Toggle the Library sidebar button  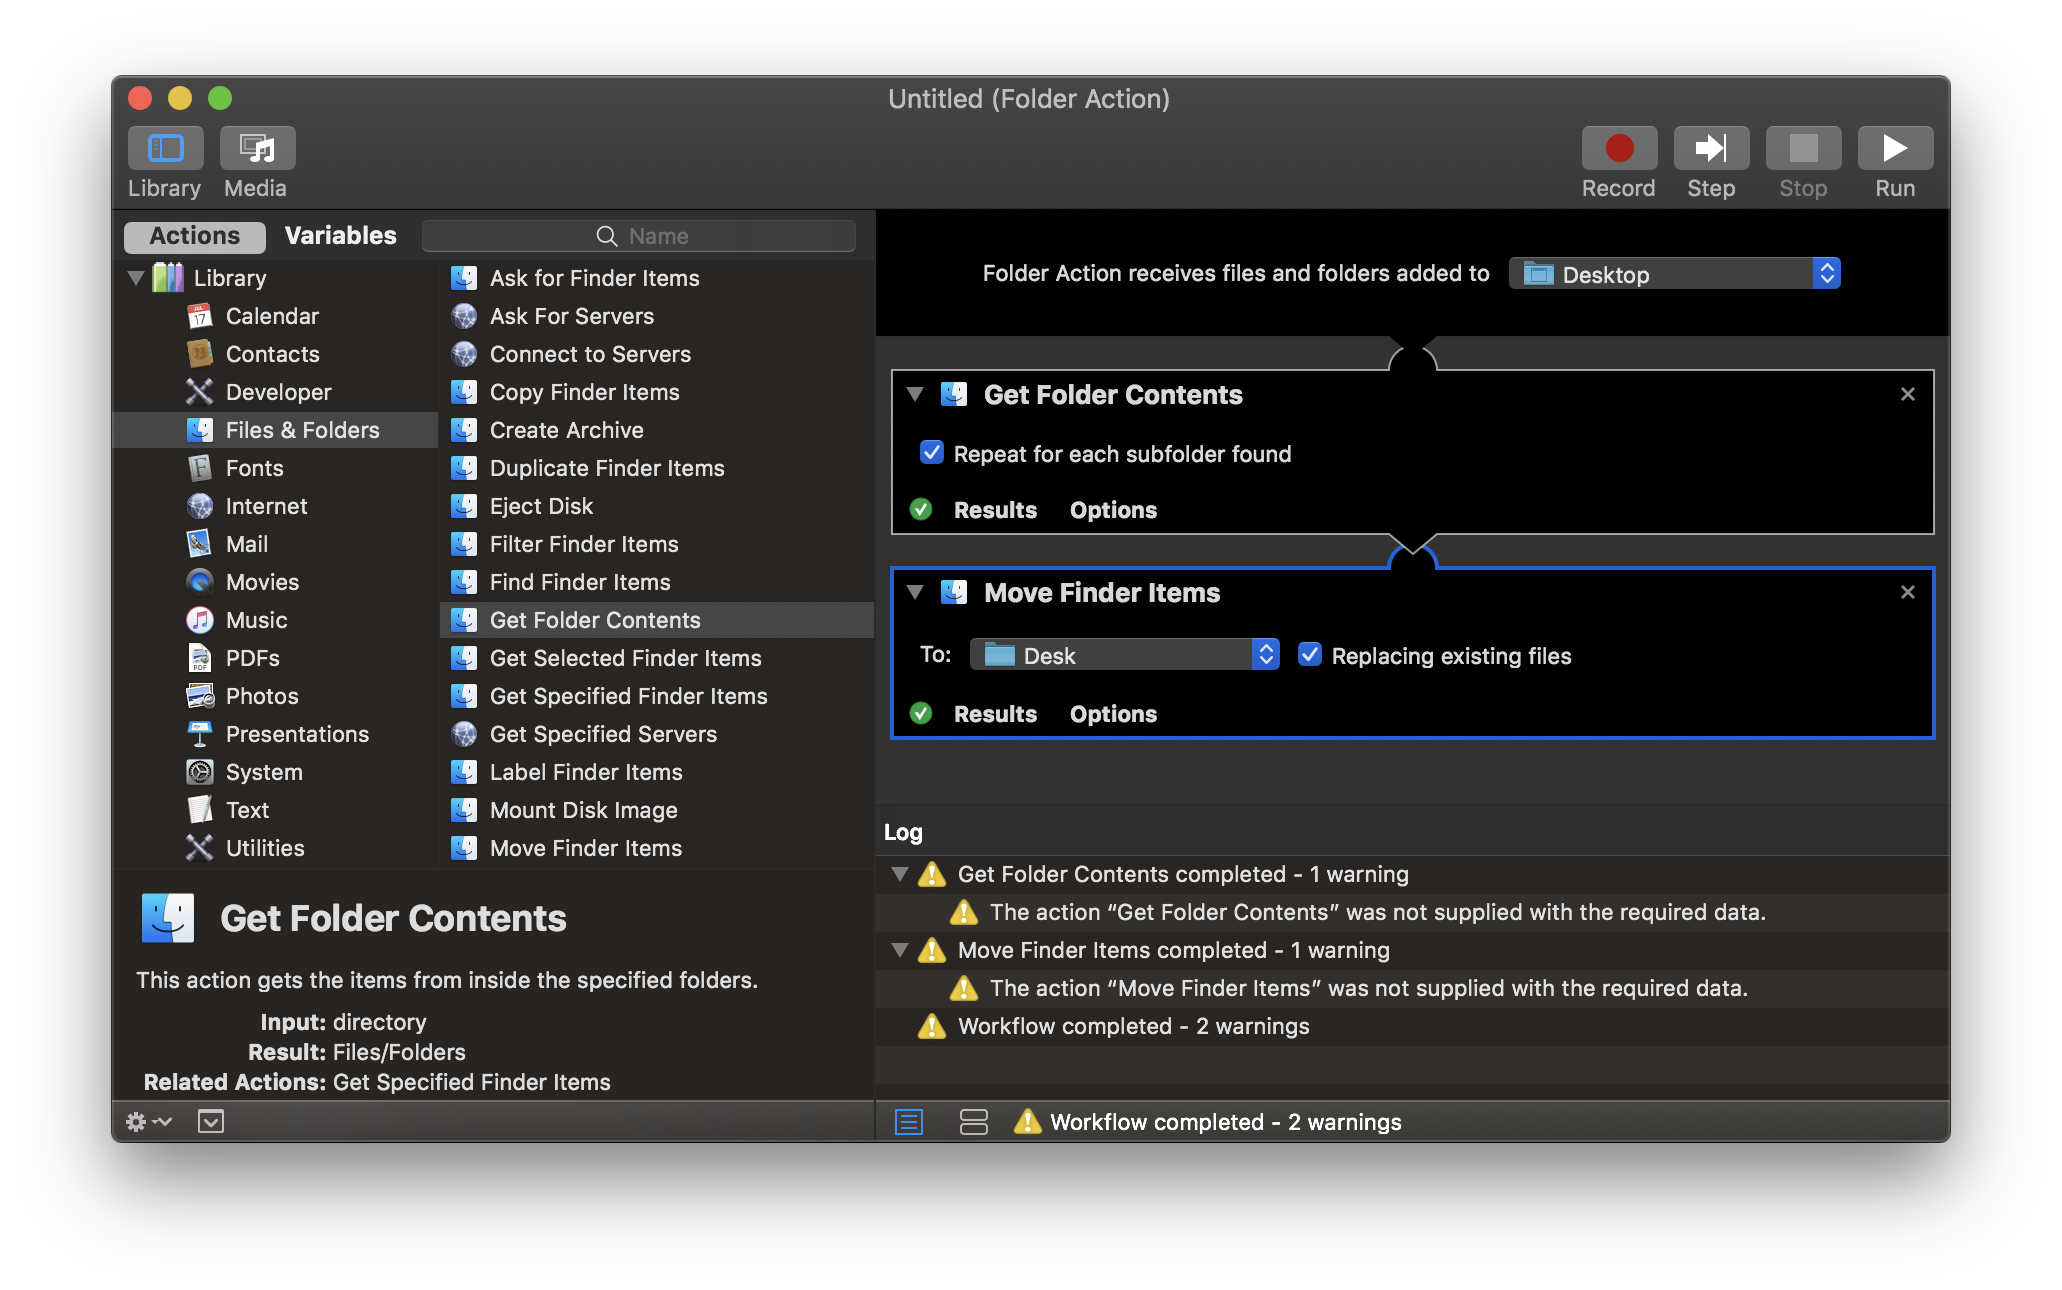[x=165, y=149]
